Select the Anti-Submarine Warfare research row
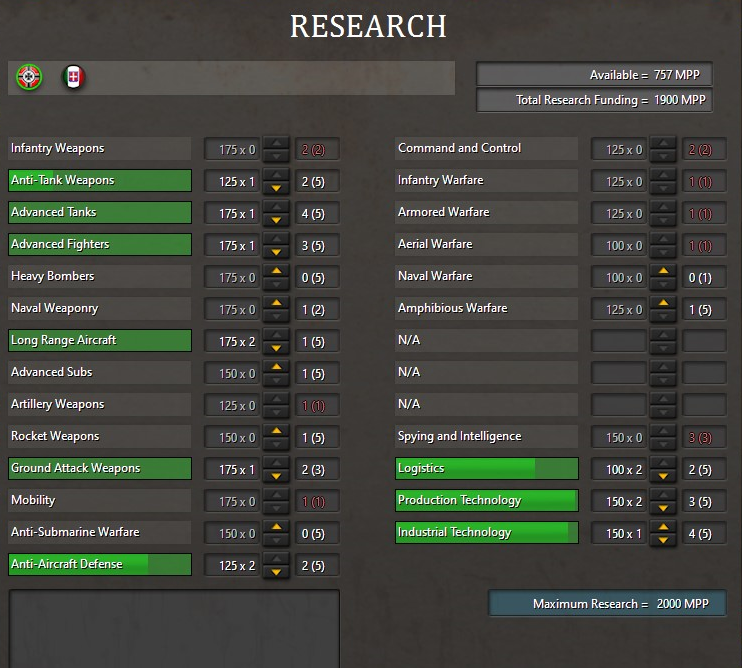The width and height of the screenshot is (742, 668). (x=100, y=532)
